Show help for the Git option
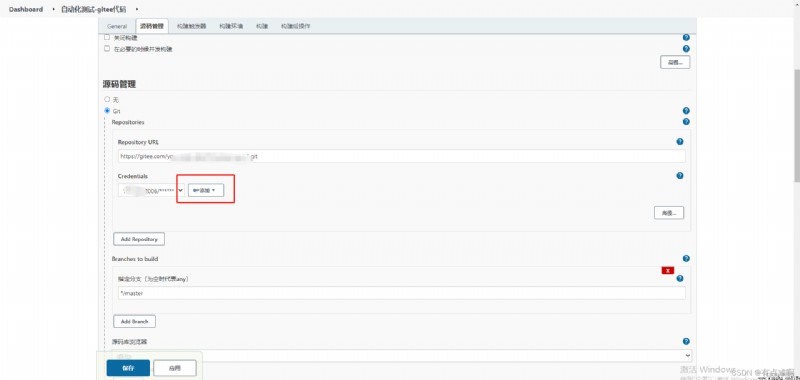 pyautogui.click(x=686, y=111)
